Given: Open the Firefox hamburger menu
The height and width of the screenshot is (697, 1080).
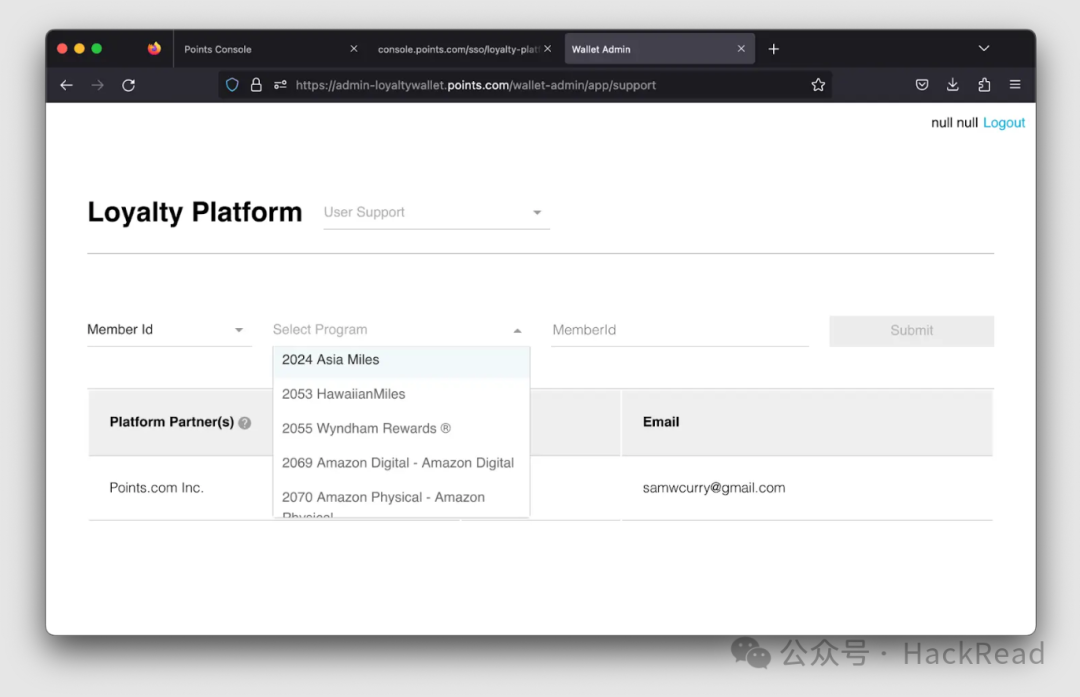Looking at the screenshot, I should point(1015,85).
